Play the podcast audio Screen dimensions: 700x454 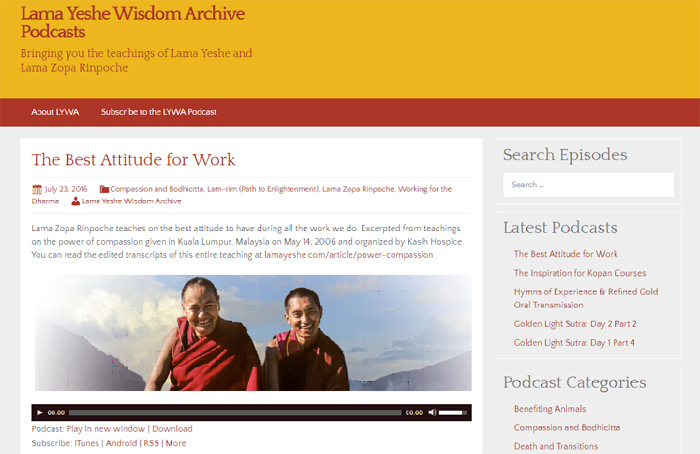pos(40,412)
